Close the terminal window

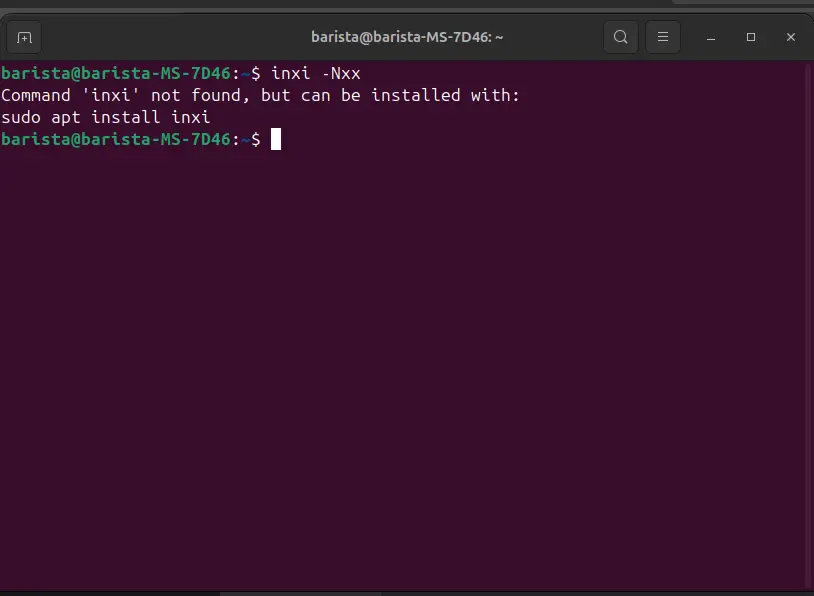(x=791, y=37)
